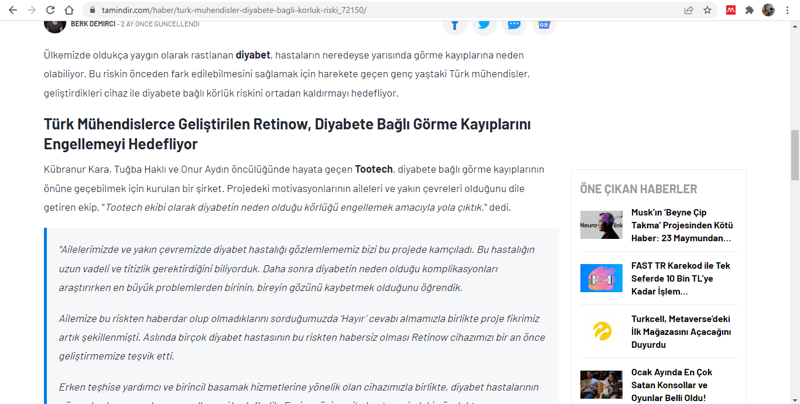Open the Google News share icon

(x=544, y=24)
